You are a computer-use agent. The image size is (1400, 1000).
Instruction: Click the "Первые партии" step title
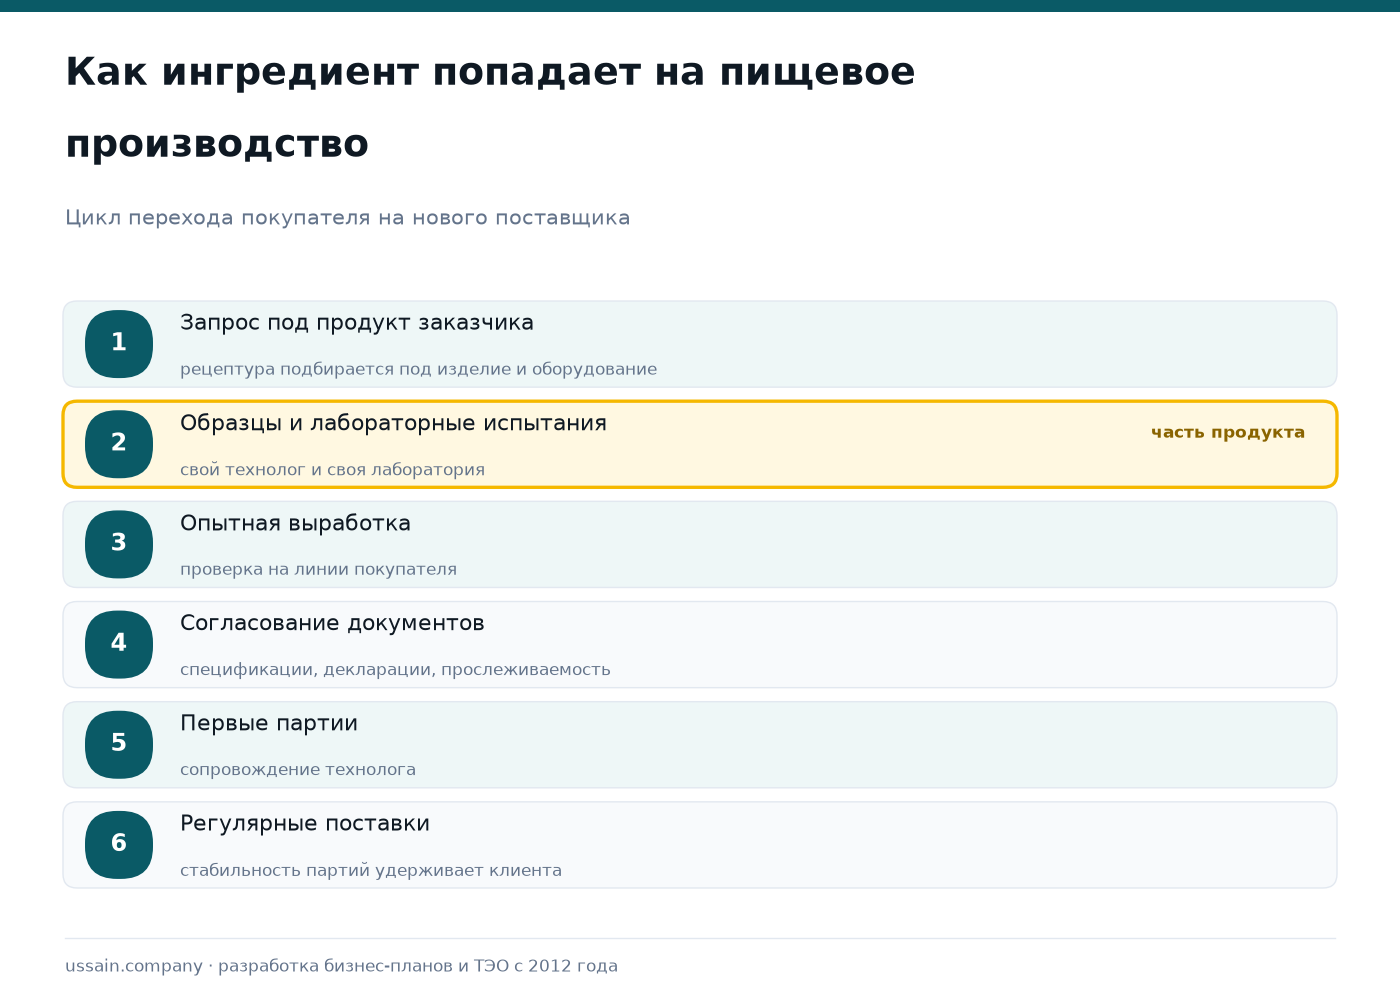pos(269,723)
